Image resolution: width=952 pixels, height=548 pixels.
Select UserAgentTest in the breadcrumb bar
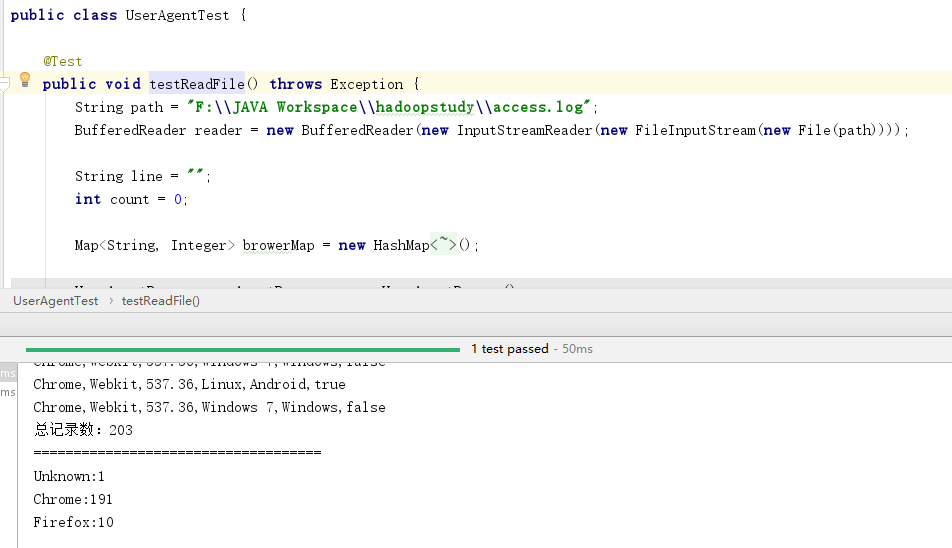(56, 301)
